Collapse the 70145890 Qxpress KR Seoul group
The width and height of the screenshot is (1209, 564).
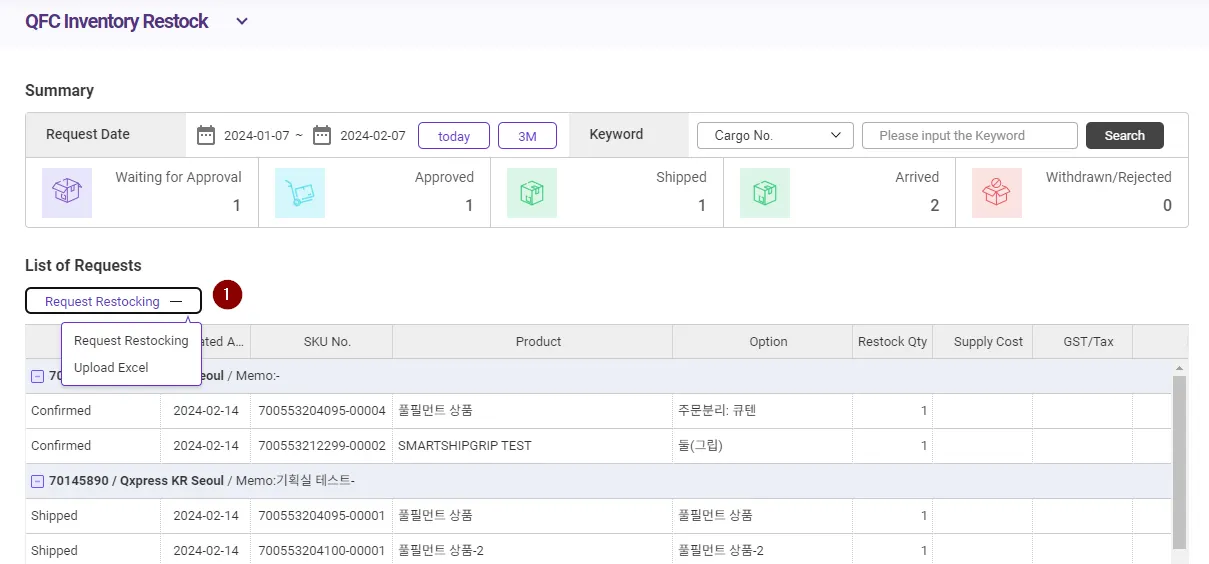pos(38,481)
